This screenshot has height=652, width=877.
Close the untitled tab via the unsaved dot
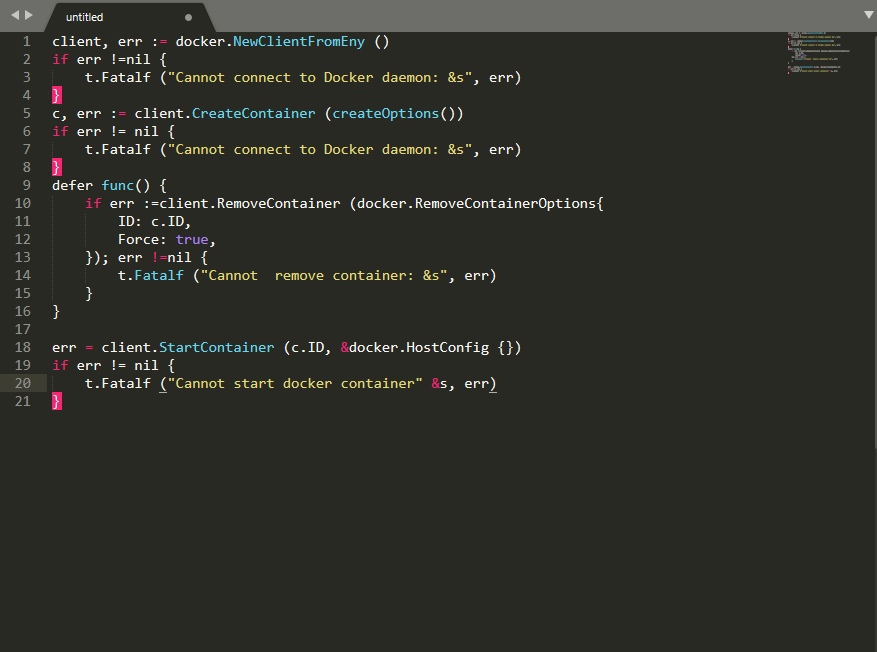(188, 17)
